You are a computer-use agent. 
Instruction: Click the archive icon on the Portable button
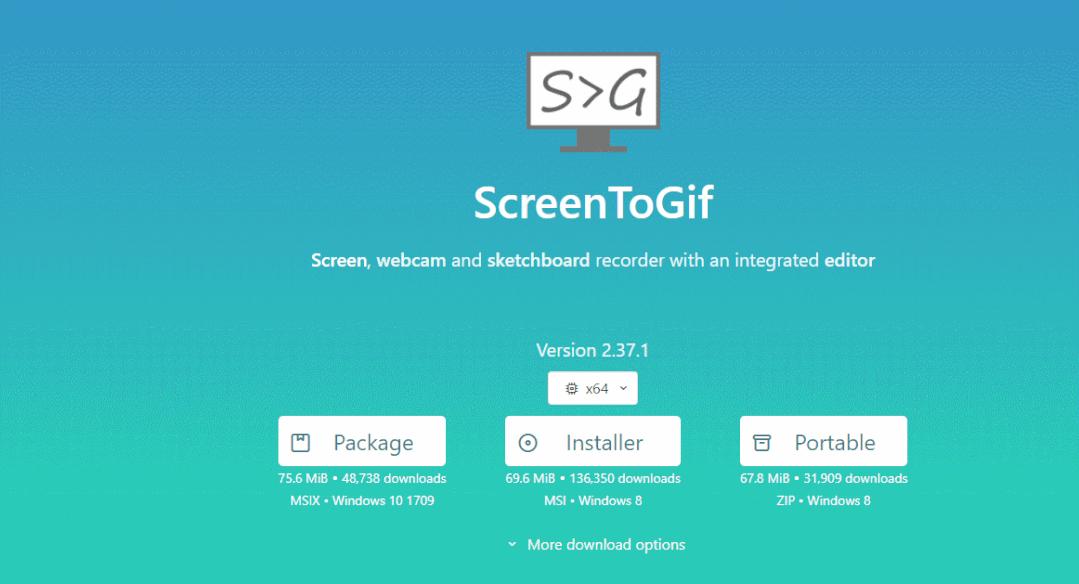pyautogui.click(x=762, y=442)
